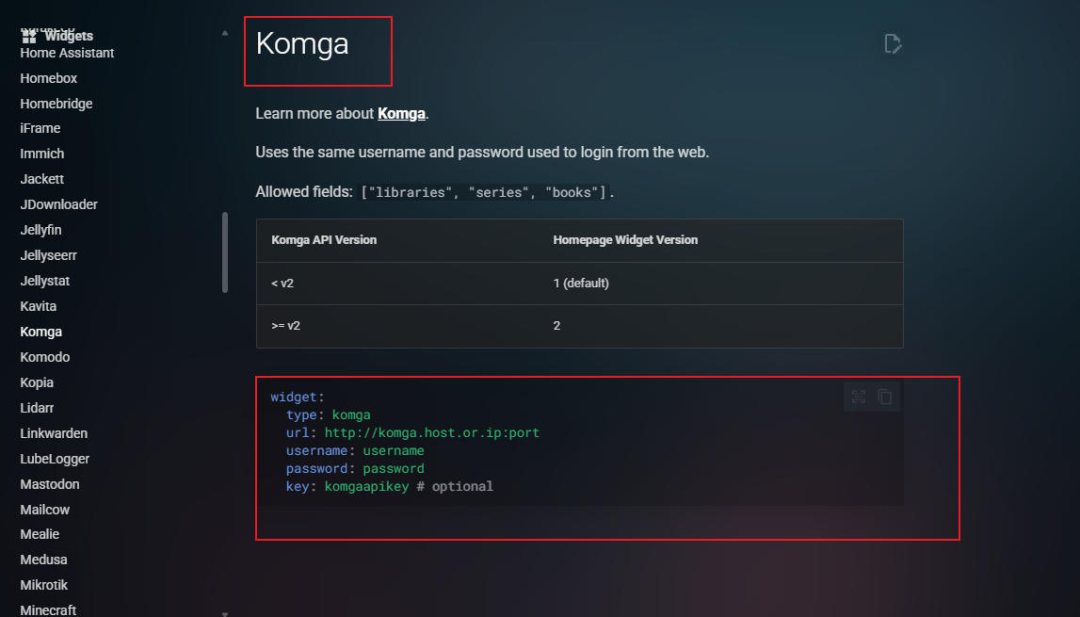Click the Komga page title heading

pos(302,44)
